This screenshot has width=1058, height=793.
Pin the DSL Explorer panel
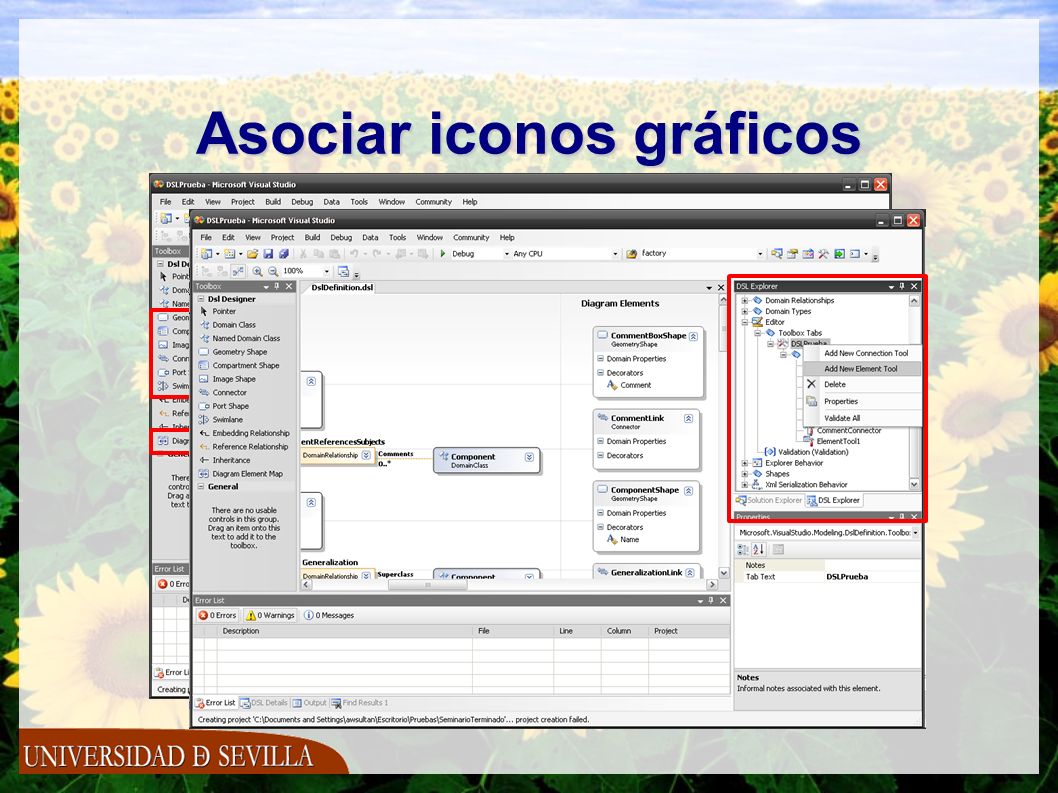coord(902,286)
